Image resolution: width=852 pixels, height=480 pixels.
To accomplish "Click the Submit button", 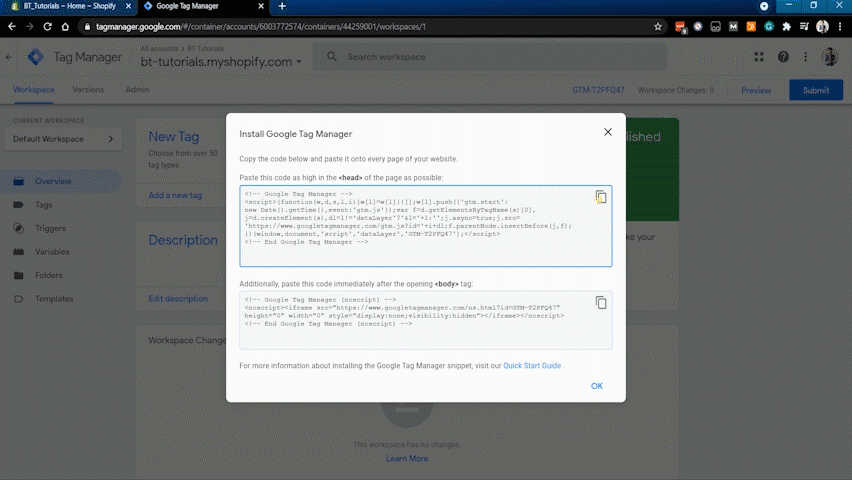I will point(816,90).
